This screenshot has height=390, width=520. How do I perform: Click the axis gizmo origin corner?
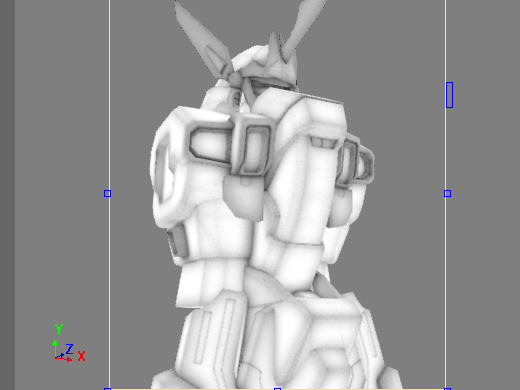tap(55, 358)
